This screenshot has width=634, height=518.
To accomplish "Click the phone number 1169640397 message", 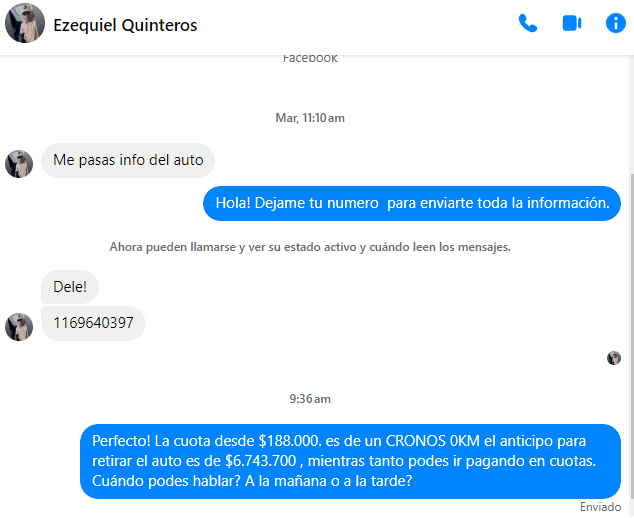I will coord(93,323).
